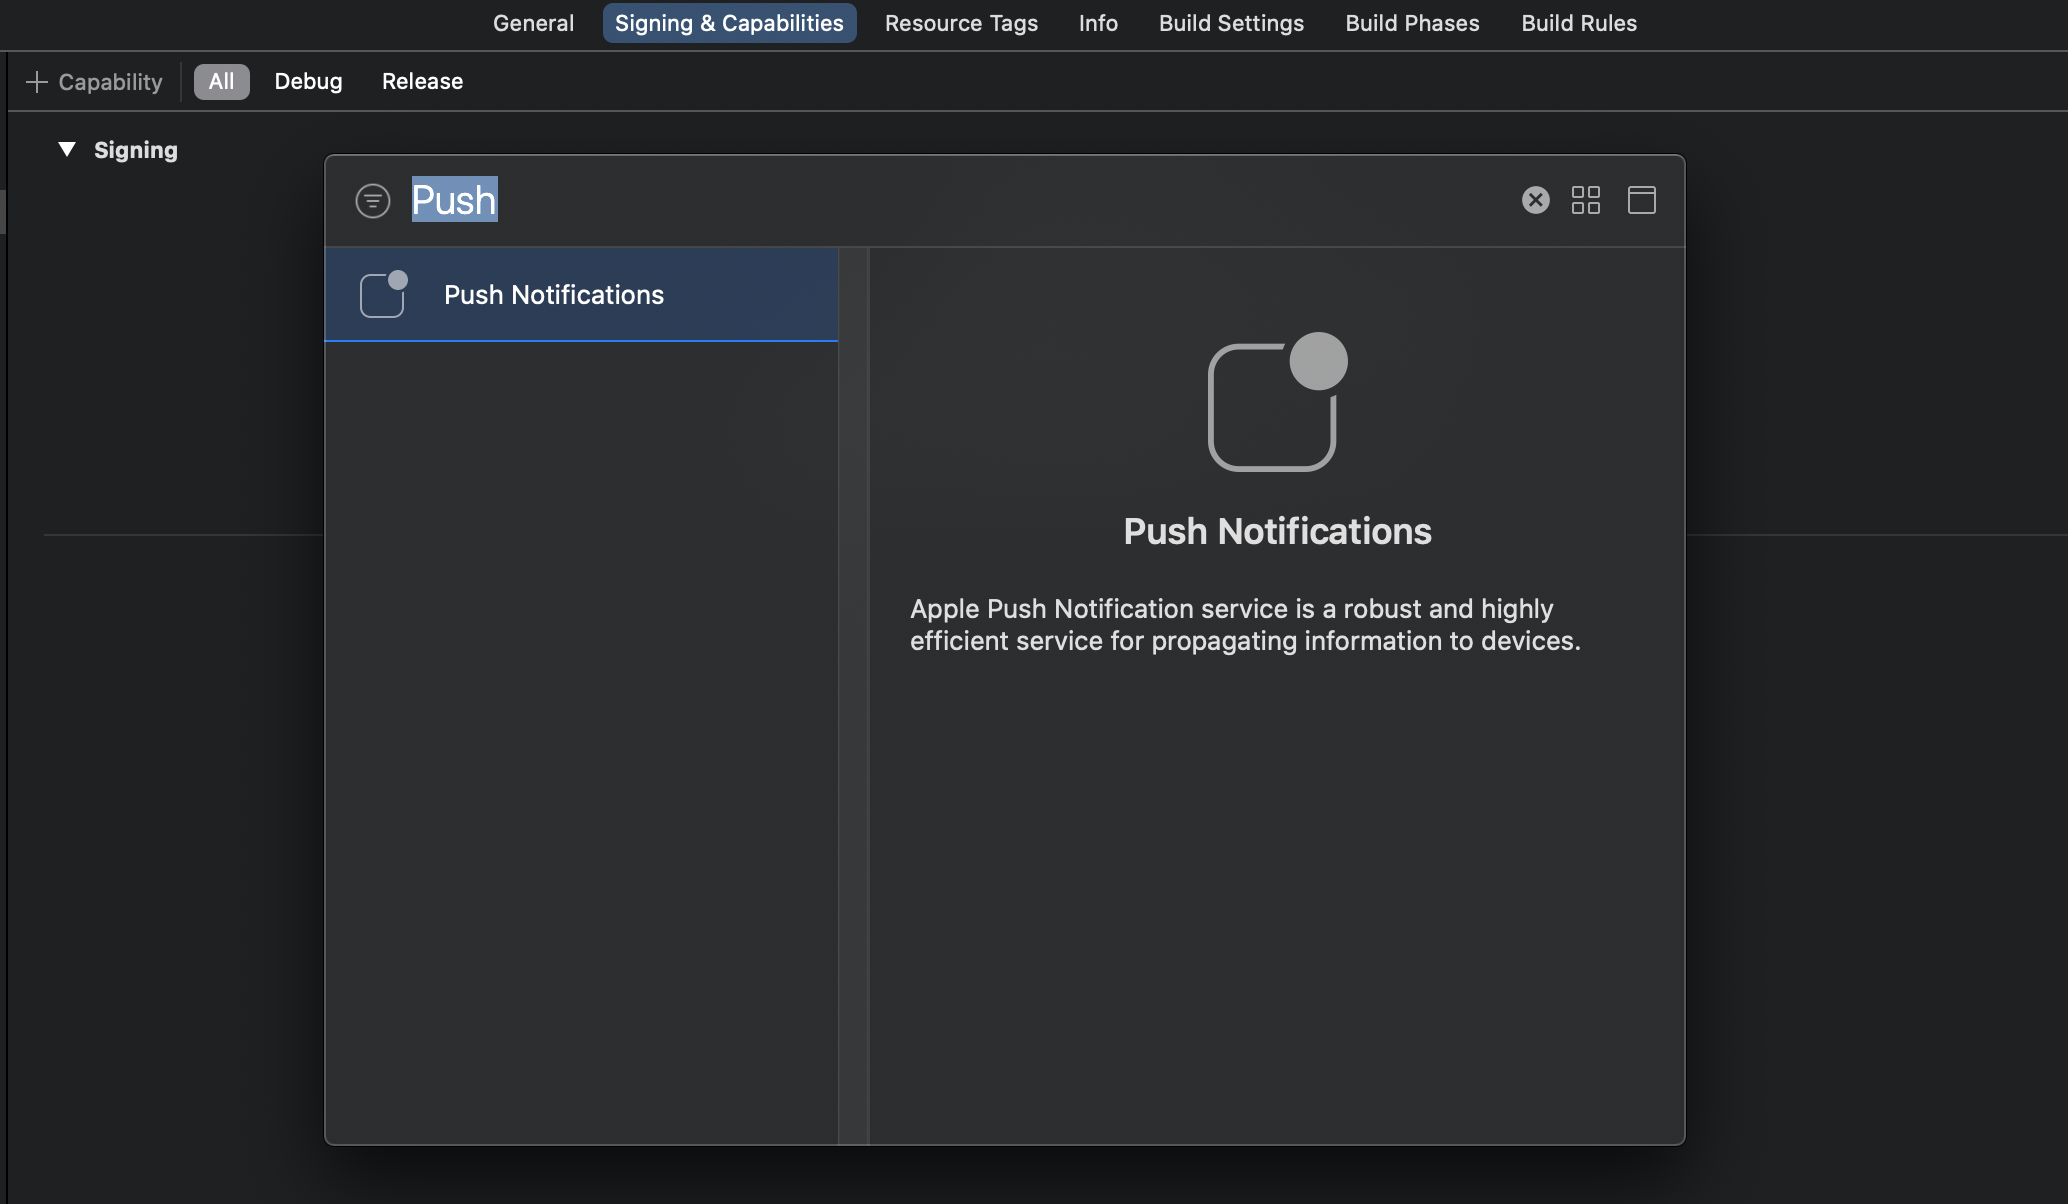This screenshot has height=1204, width=2068.
Task: Click the plus Capability button
Action: coord(94,82)
